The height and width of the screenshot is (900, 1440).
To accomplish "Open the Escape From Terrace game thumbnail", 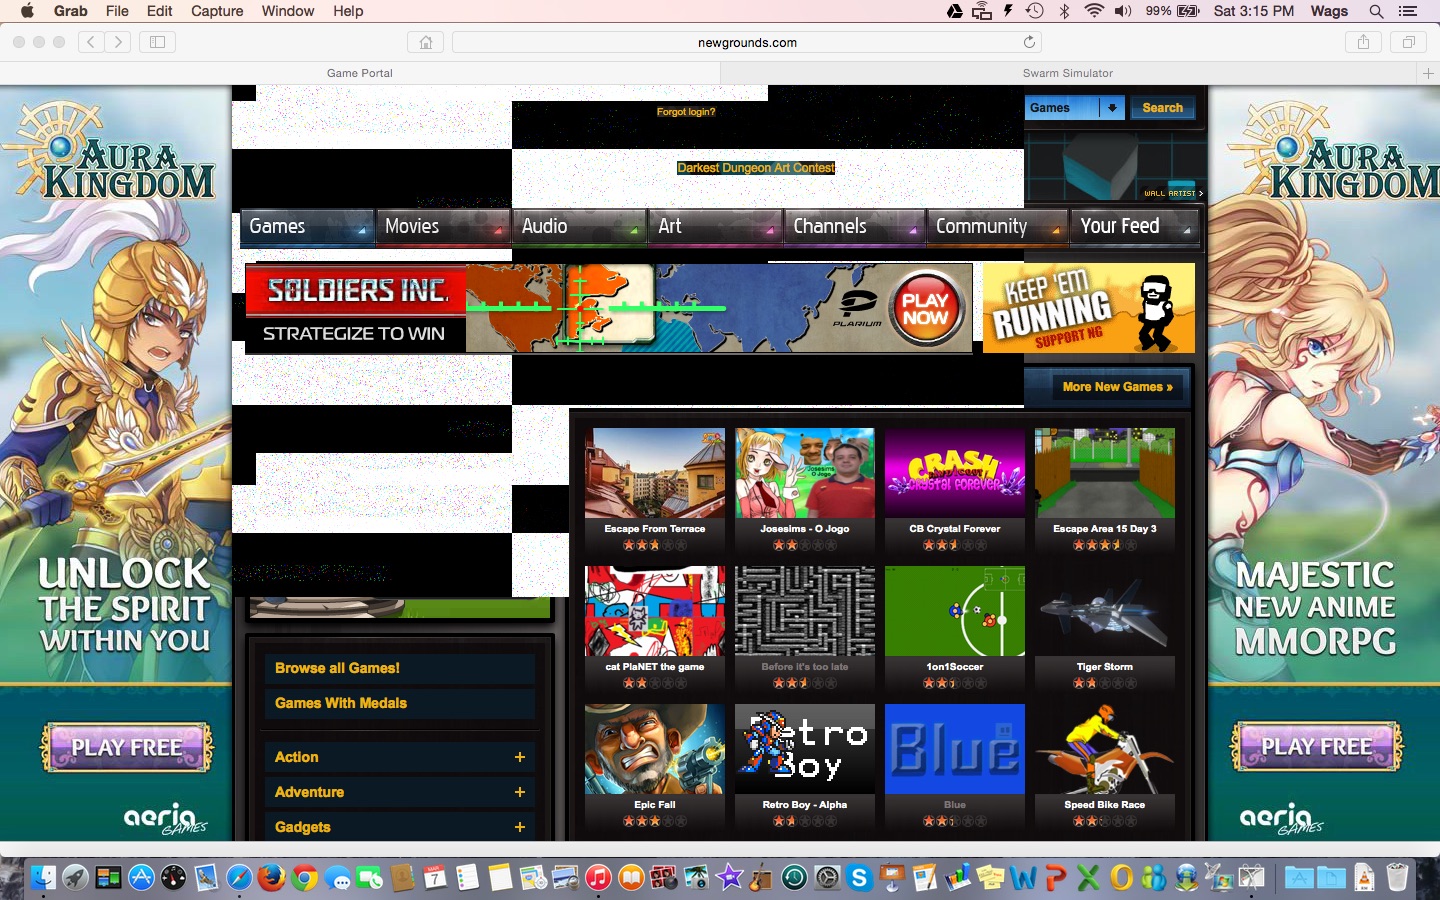I will point(655,473).
